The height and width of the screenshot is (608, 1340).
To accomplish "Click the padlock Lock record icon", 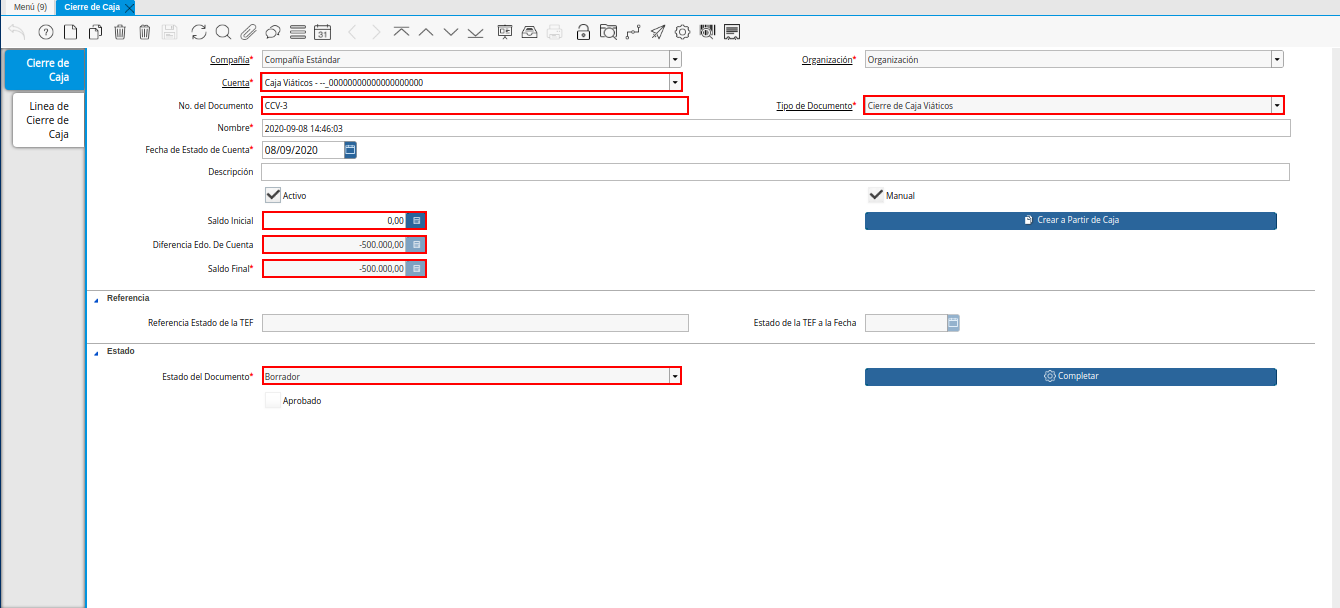I will point(583,32).
